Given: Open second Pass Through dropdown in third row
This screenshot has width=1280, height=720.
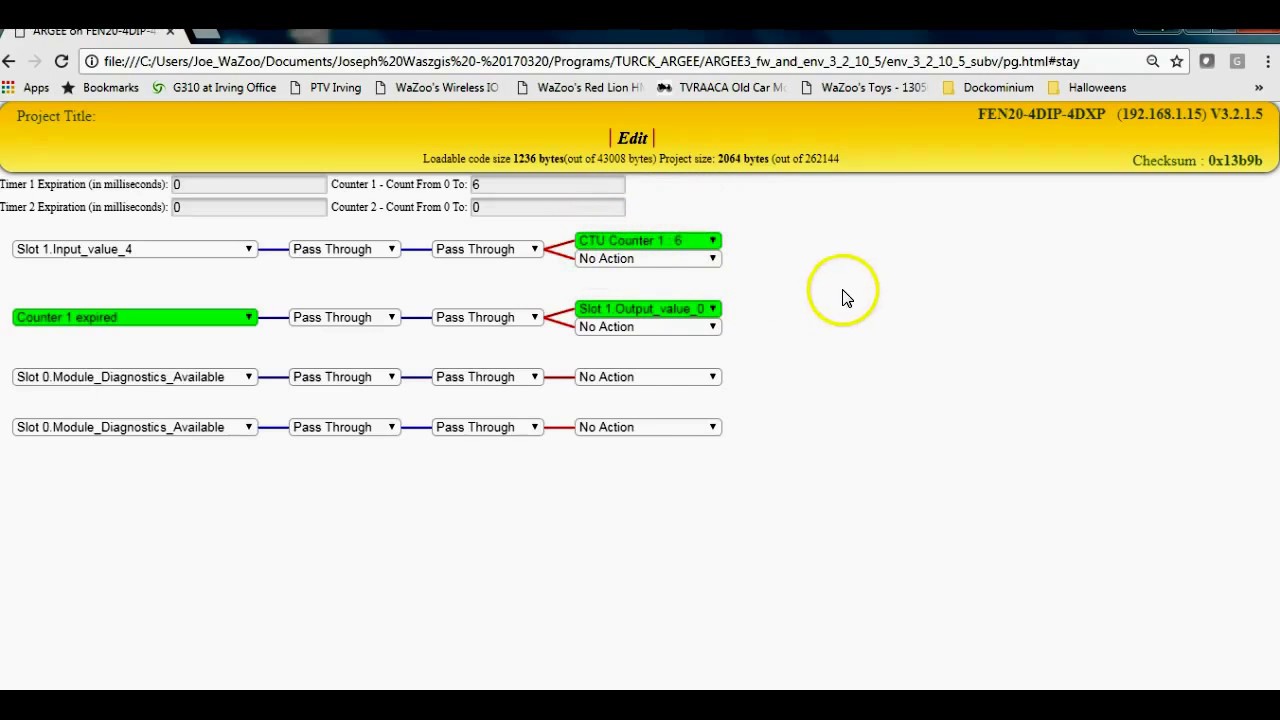Looking at the screenshot, I should coord(488,377).
